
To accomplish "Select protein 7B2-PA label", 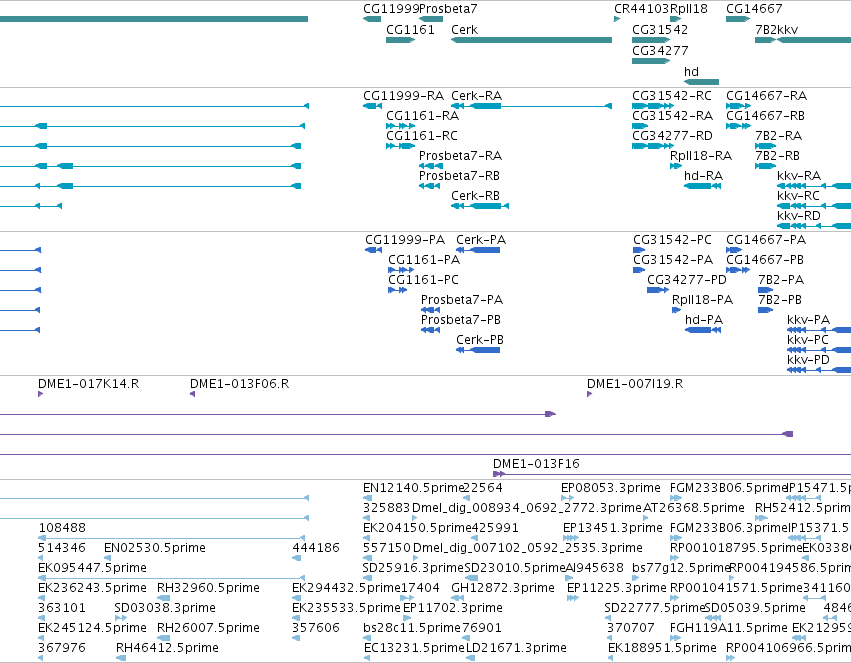I will (x=781, y=280).
